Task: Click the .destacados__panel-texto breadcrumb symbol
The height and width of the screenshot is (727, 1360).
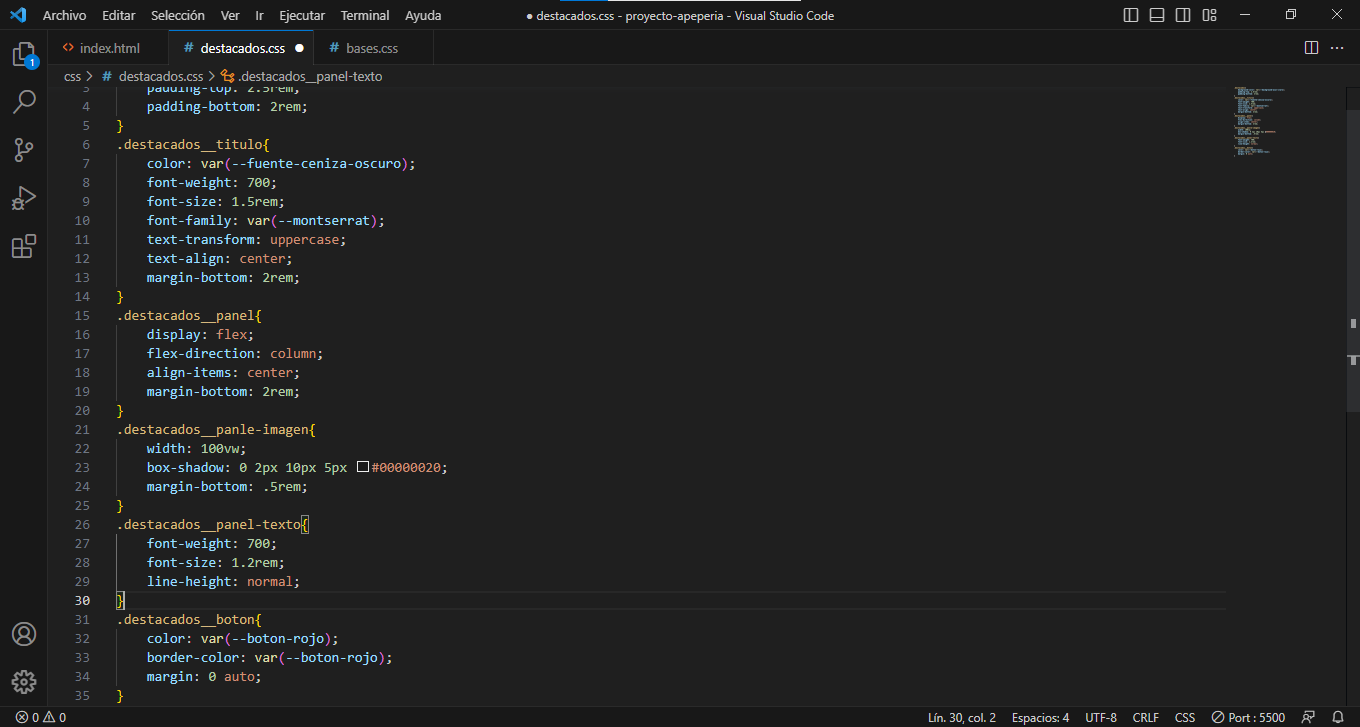Action: pyautogui.click(x=310, y=76)
